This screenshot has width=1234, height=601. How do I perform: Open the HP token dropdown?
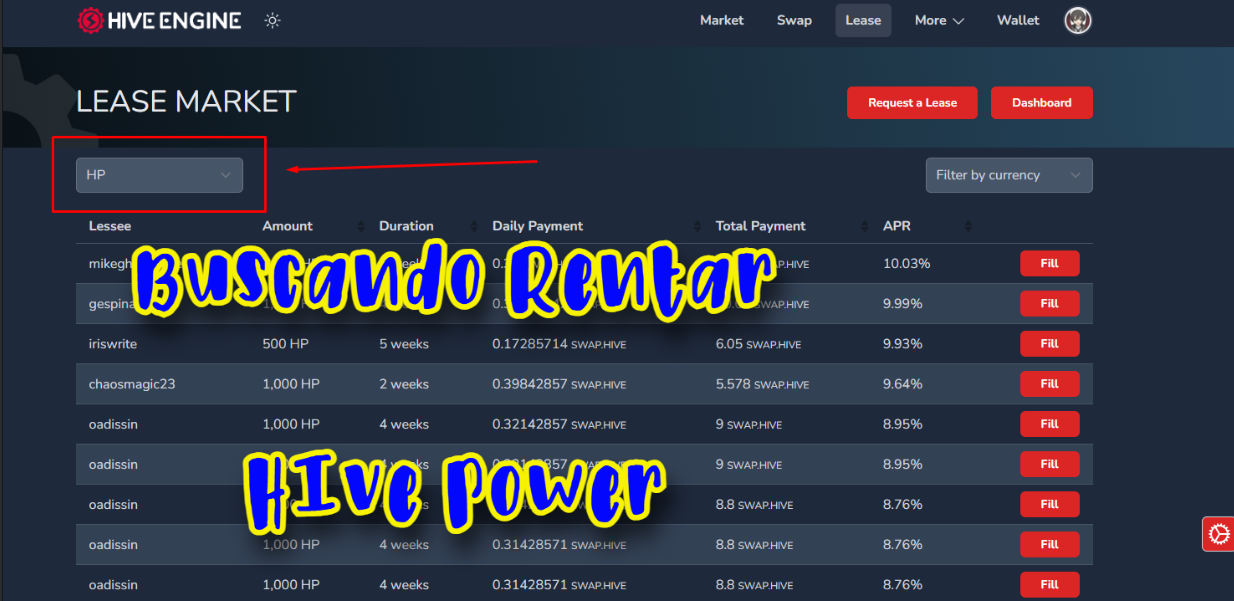click(159, 175)
